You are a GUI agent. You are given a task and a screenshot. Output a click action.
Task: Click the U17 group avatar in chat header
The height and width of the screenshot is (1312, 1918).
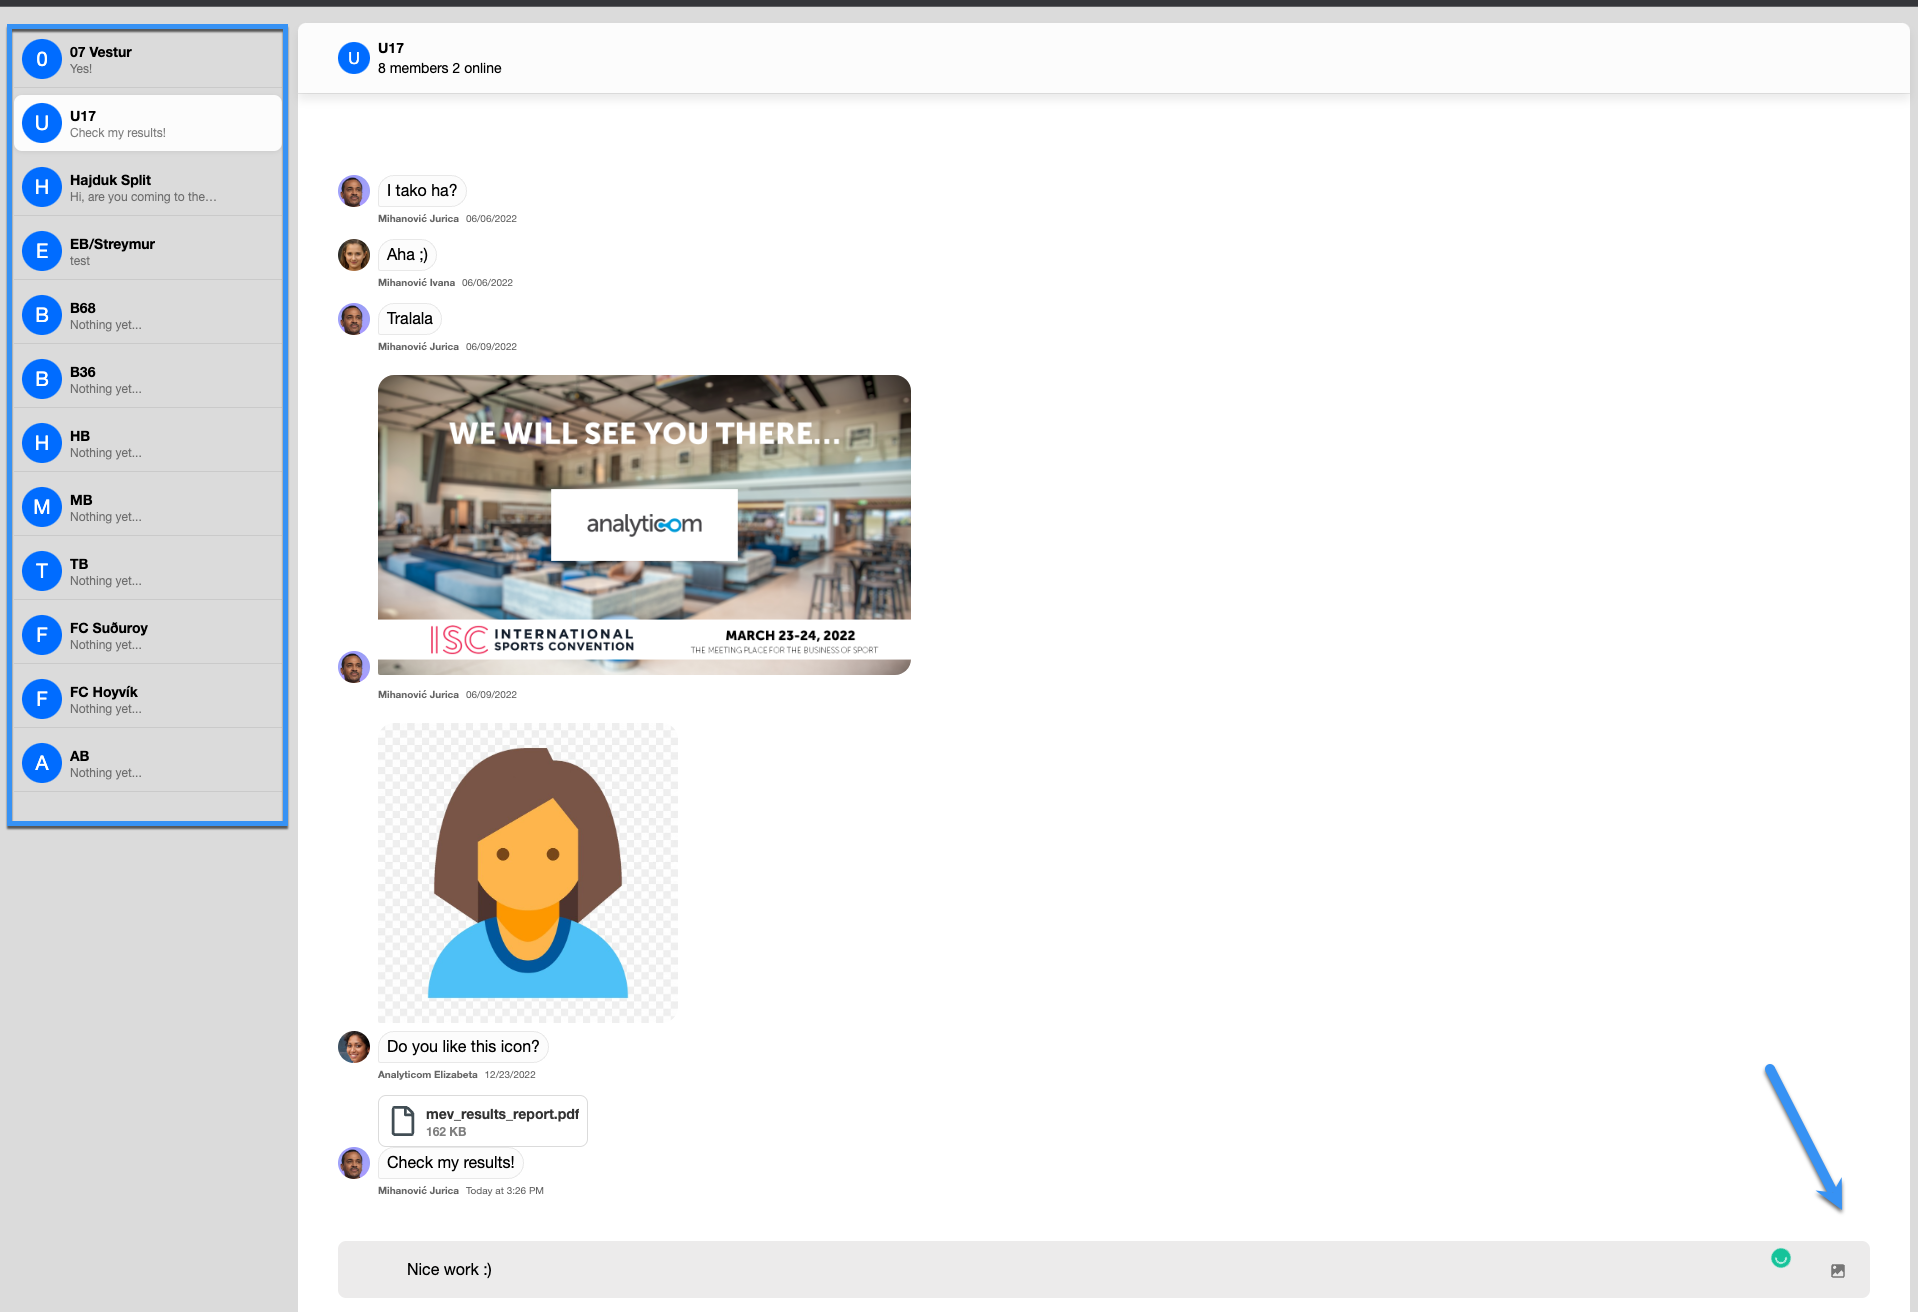click(x=353, y=58)
